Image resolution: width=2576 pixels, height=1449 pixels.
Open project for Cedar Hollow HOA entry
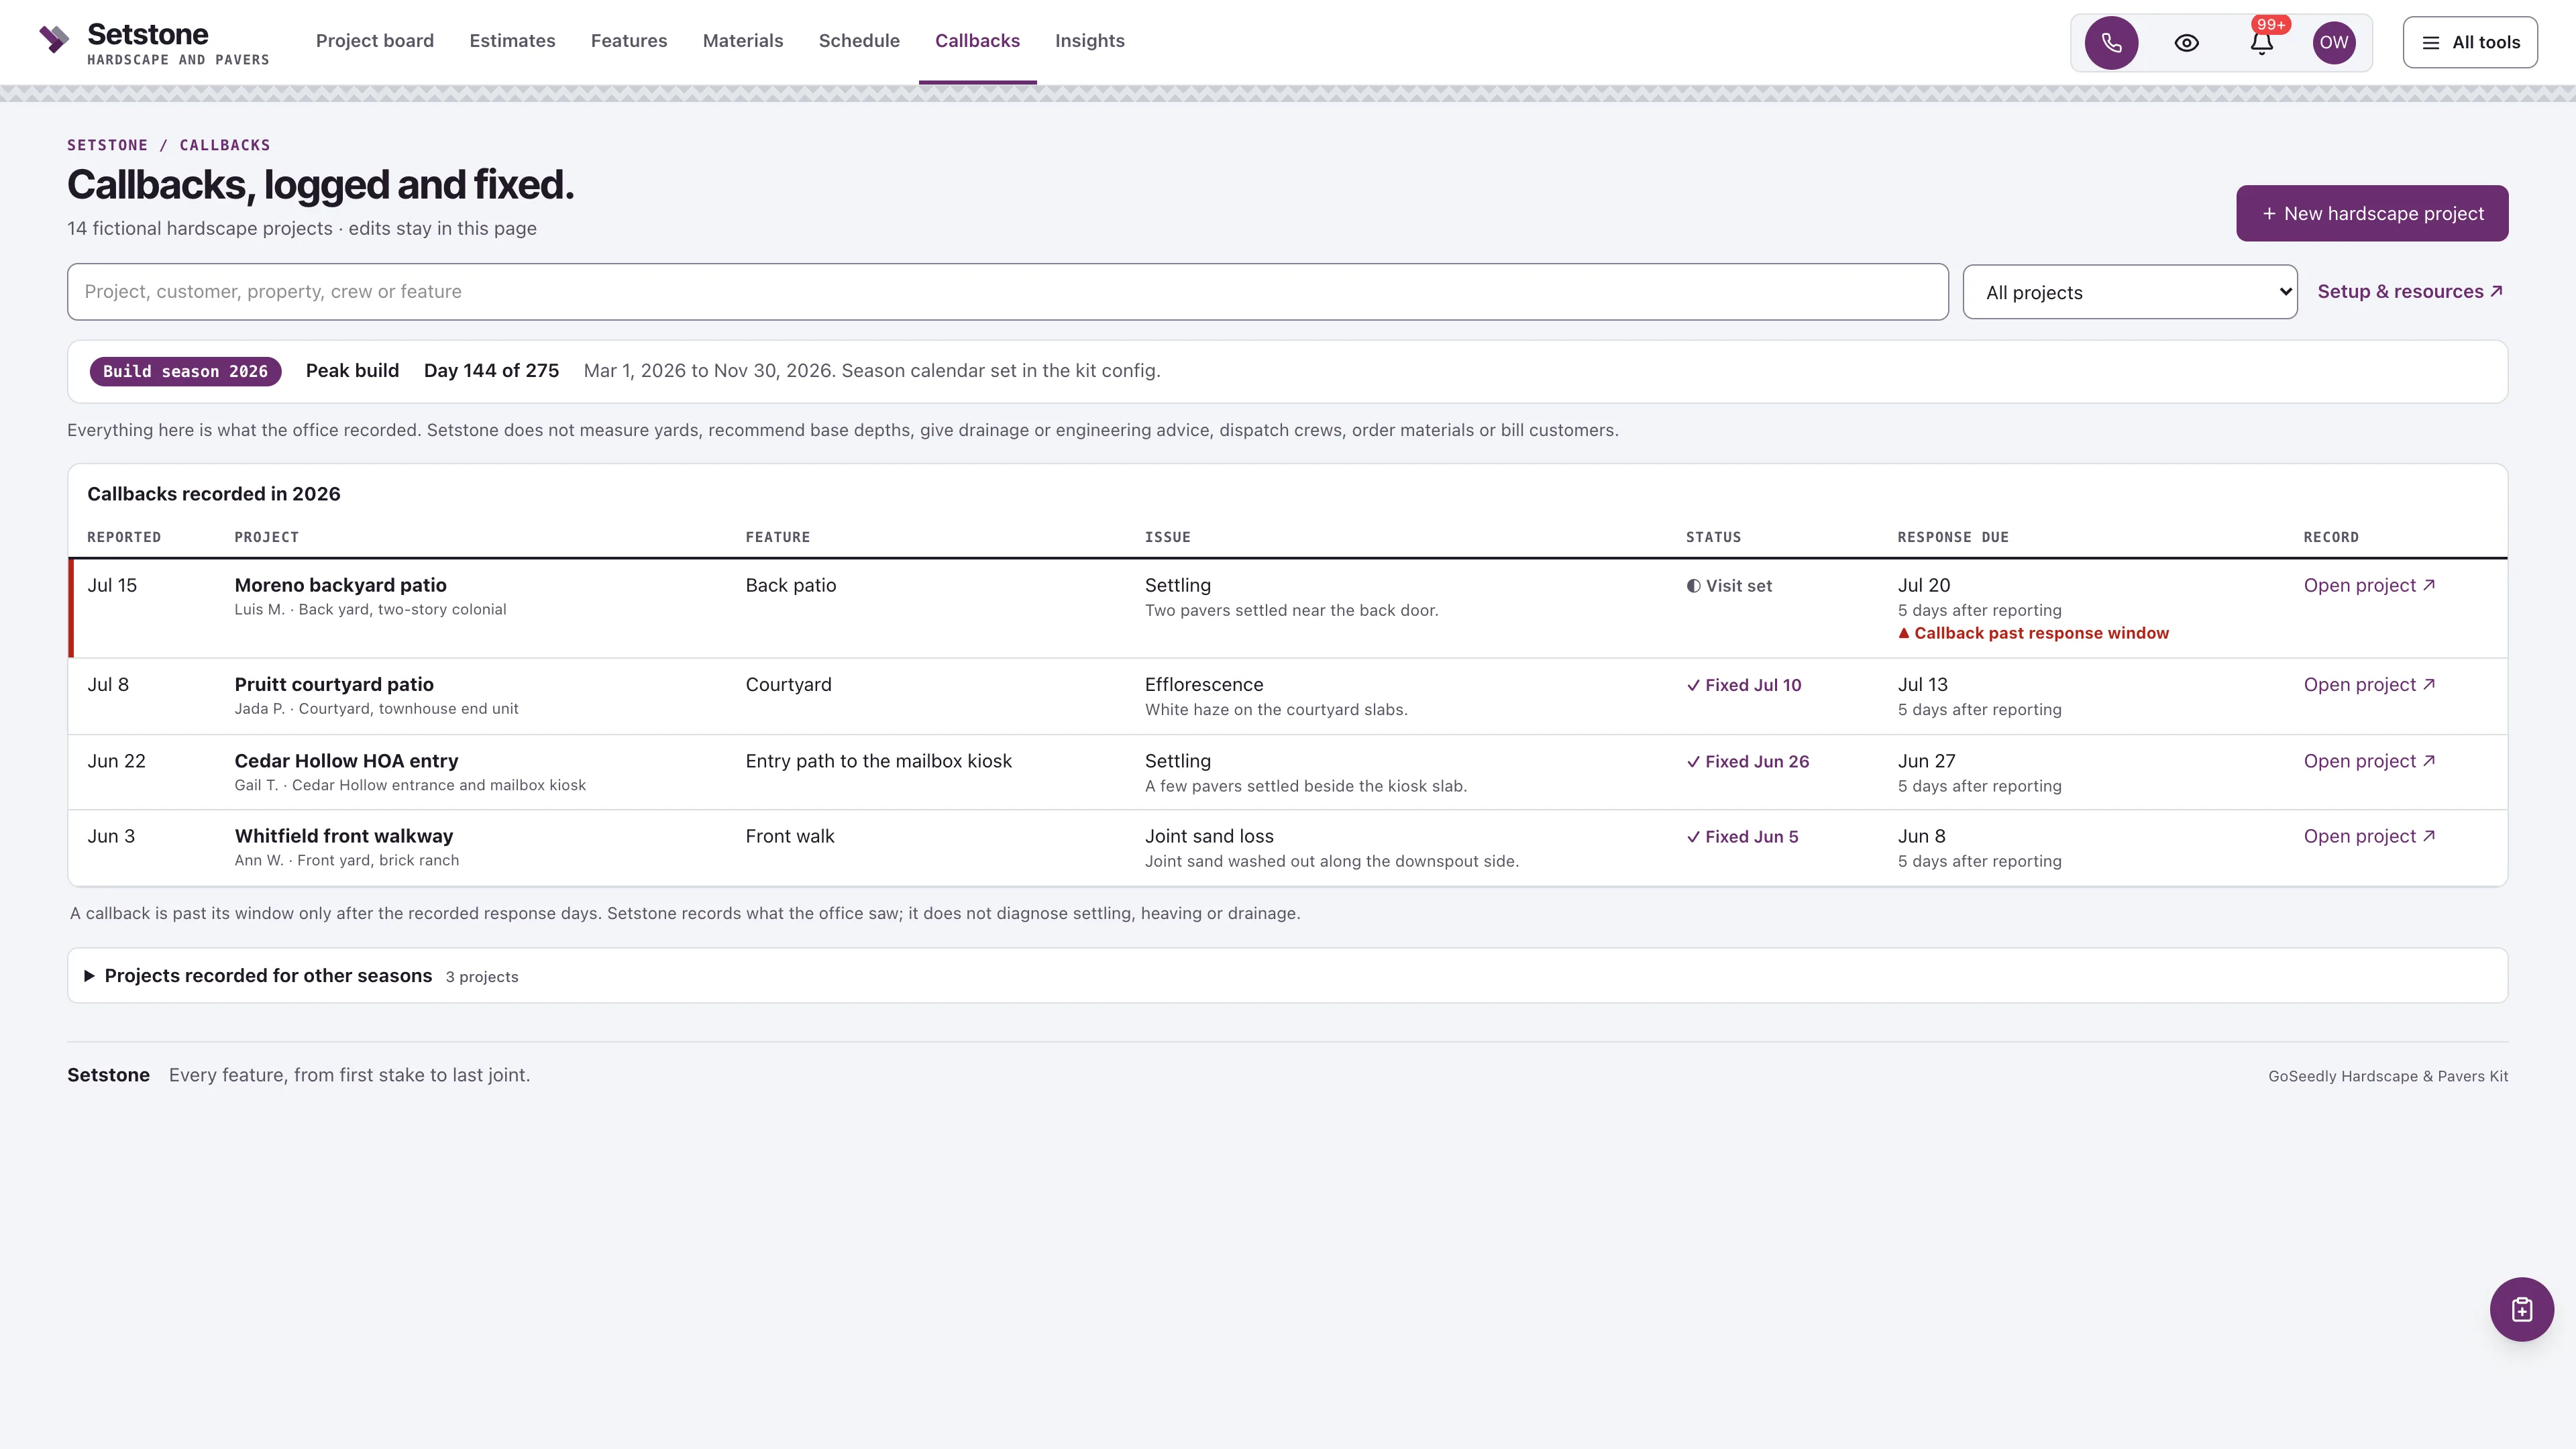[2369, 761]
